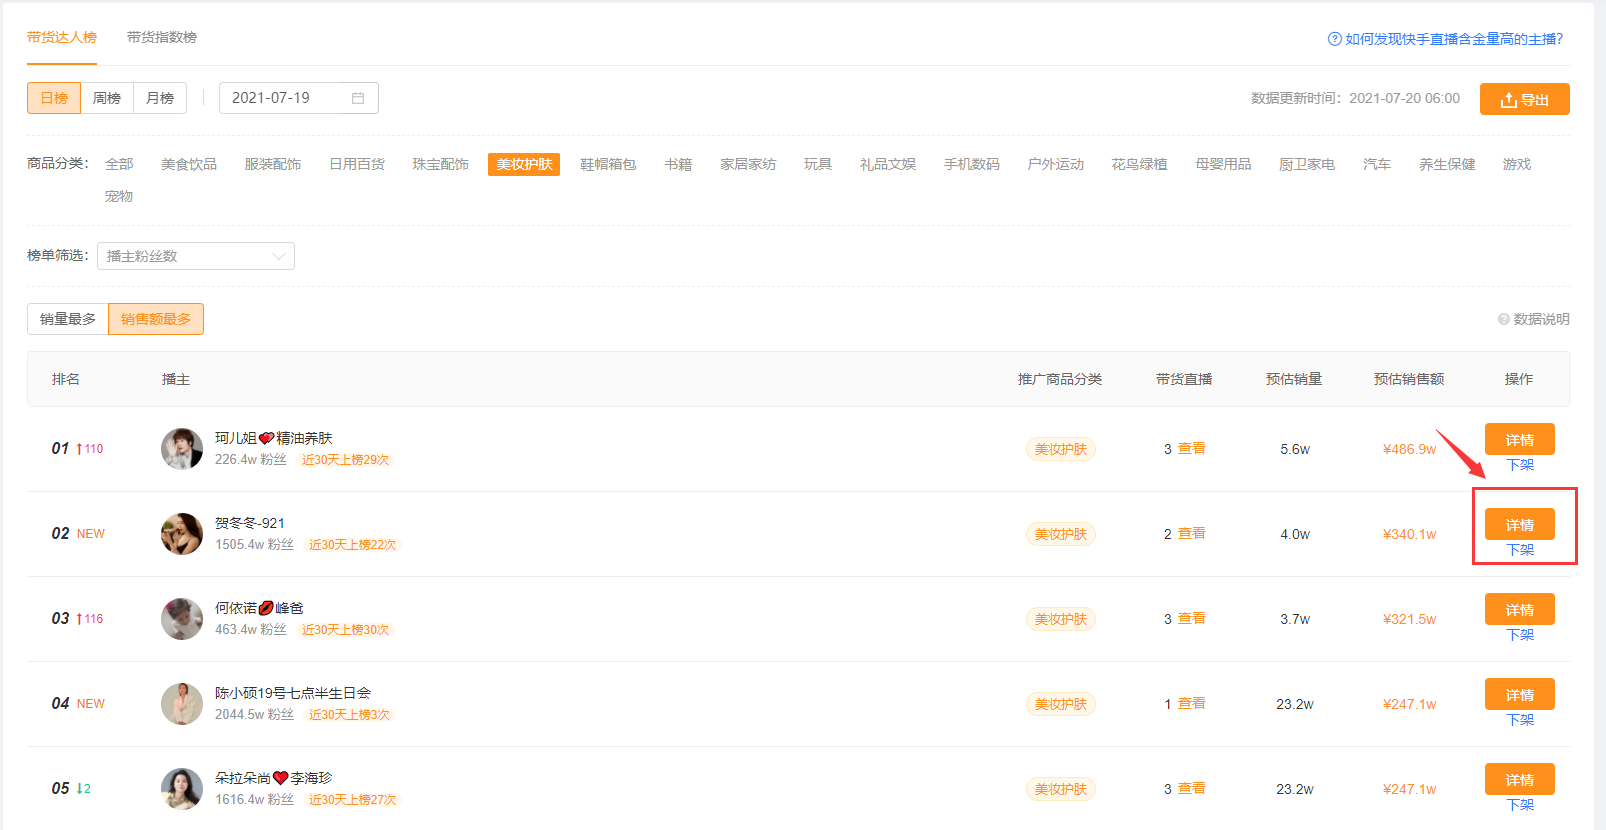The width and height of the screenshot is (1606, 830).
Task: Select category 美食饮品
Action: tap(189, 164)
